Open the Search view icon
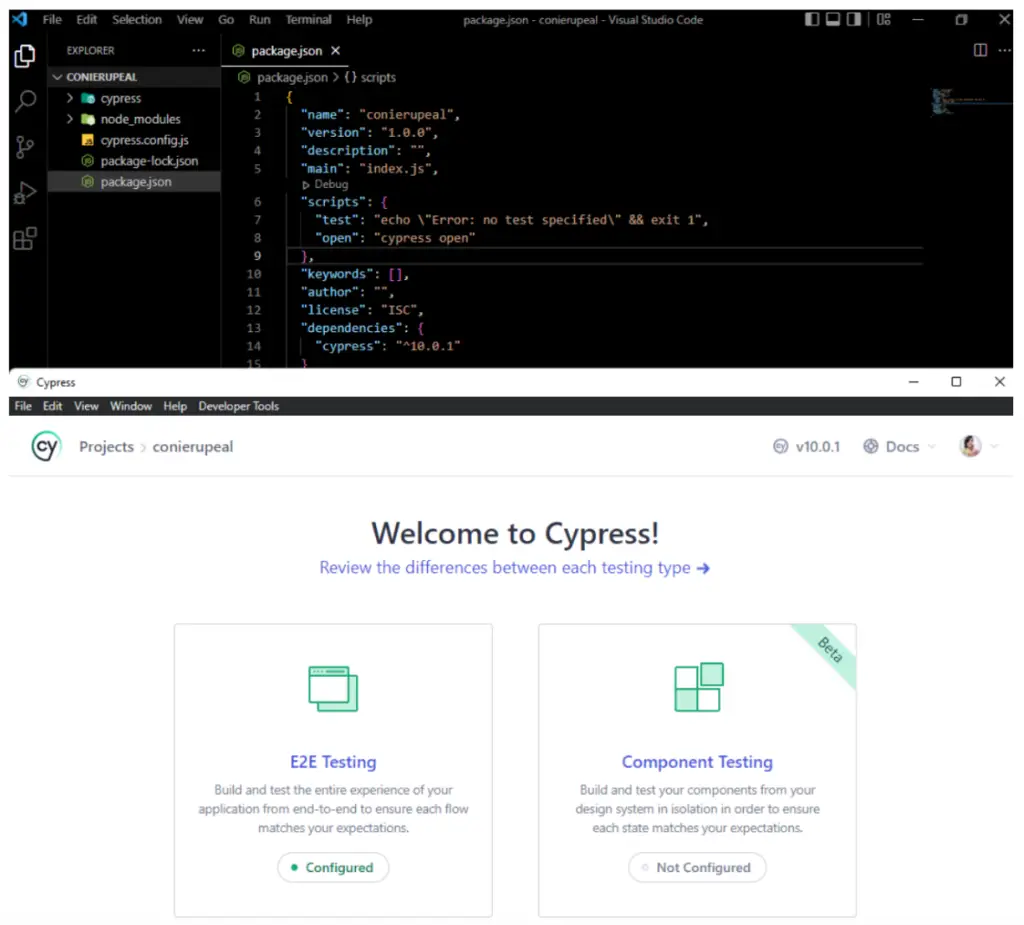The height and width of the screenshot is (925, 1024). point(25,102)
